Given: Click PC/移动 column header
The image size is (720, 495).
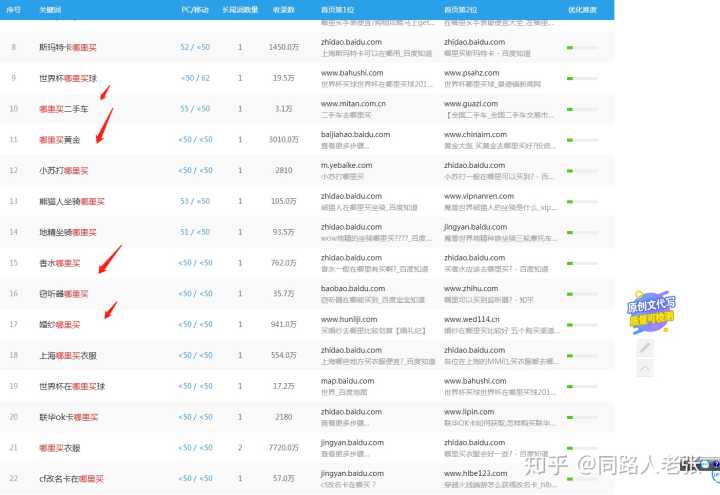Looking at the screenshot, I should point(195,9).
